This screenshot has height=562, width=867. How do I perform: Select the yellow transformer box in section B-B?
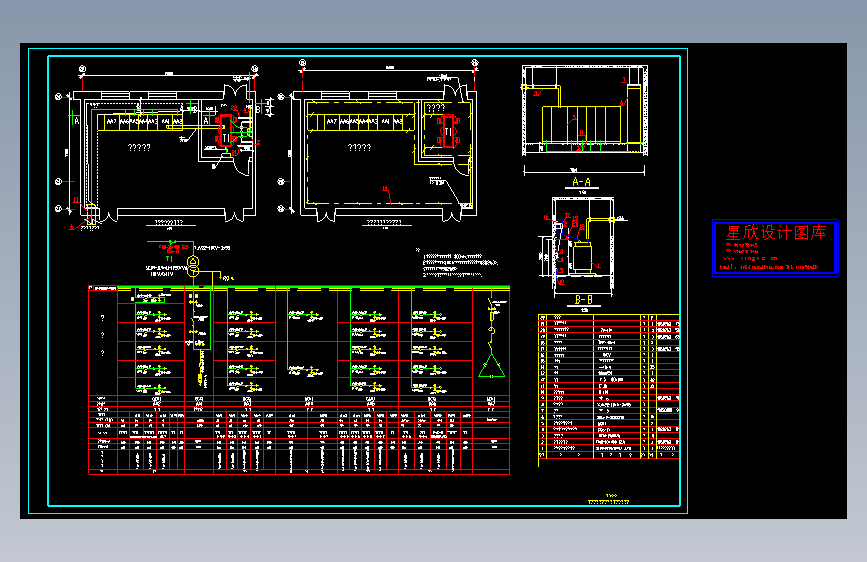coord(581,256)
